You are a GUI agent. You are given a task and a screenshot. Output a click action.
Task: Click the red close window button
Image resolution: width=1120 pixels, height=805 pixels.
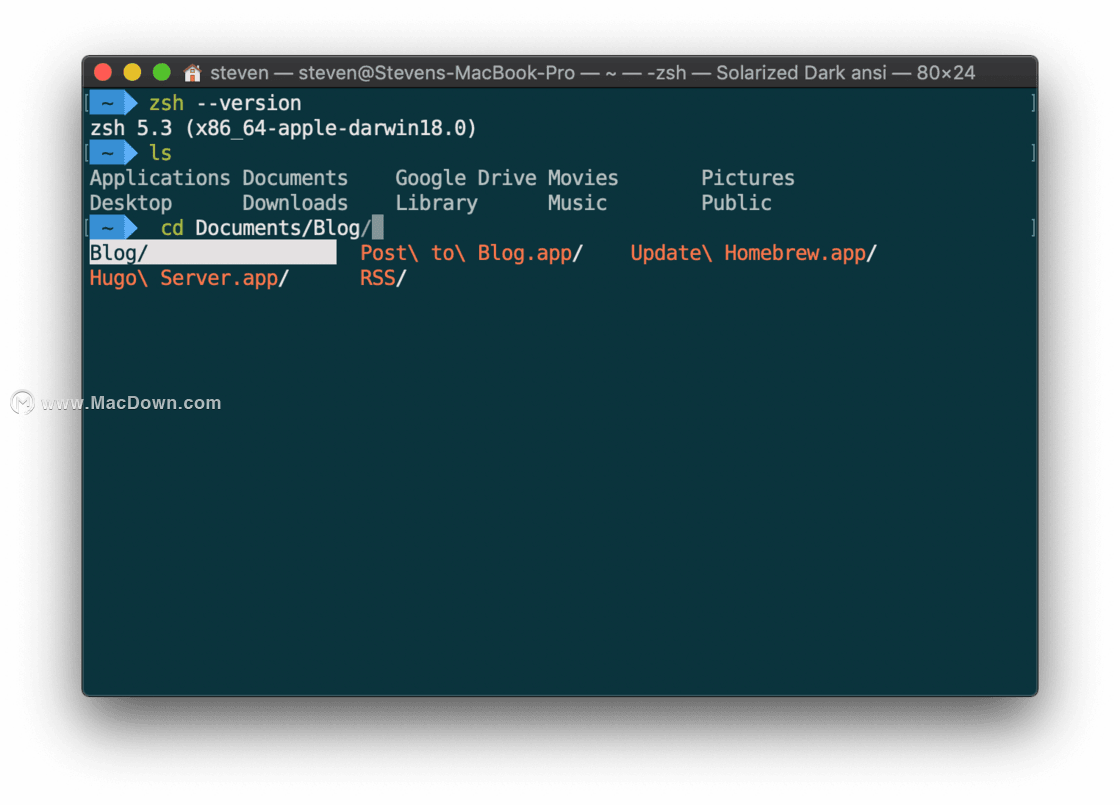[x=103, y=72]
